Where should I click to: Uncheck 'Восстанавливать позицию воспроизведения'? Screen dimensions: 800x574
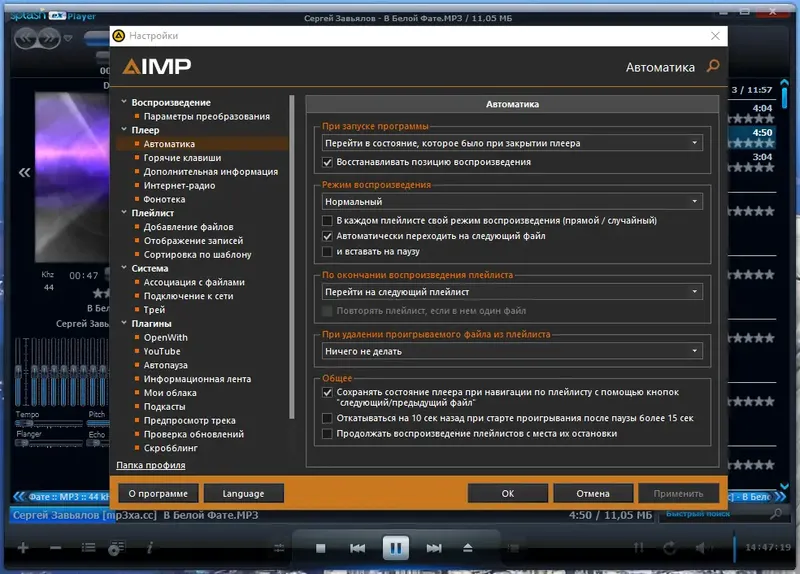point(327,162)
